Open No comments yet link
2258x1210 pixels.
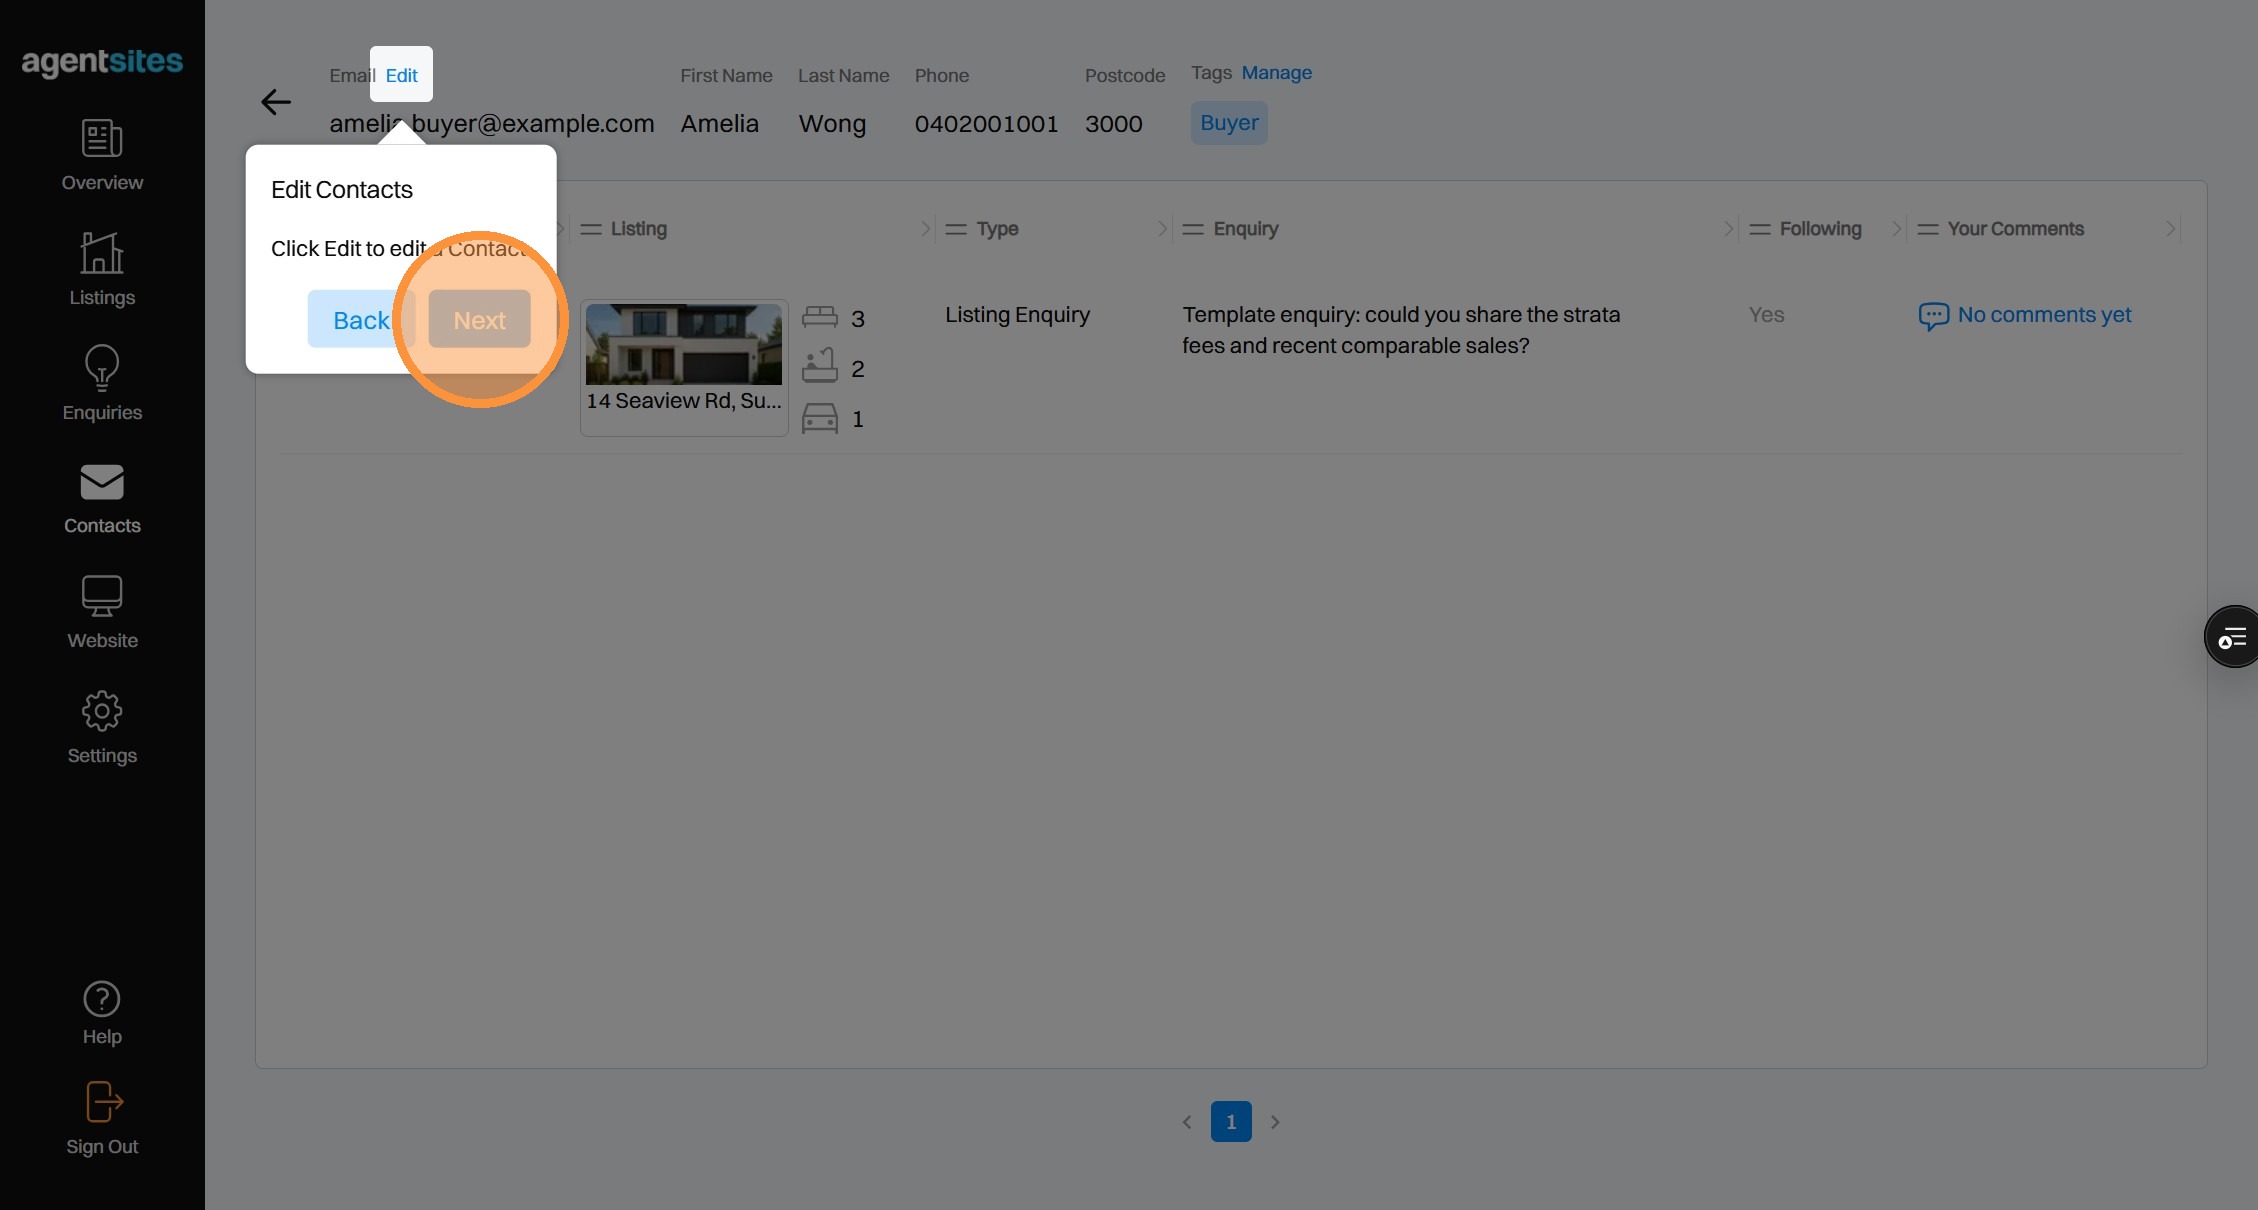tap(2043, 315)
